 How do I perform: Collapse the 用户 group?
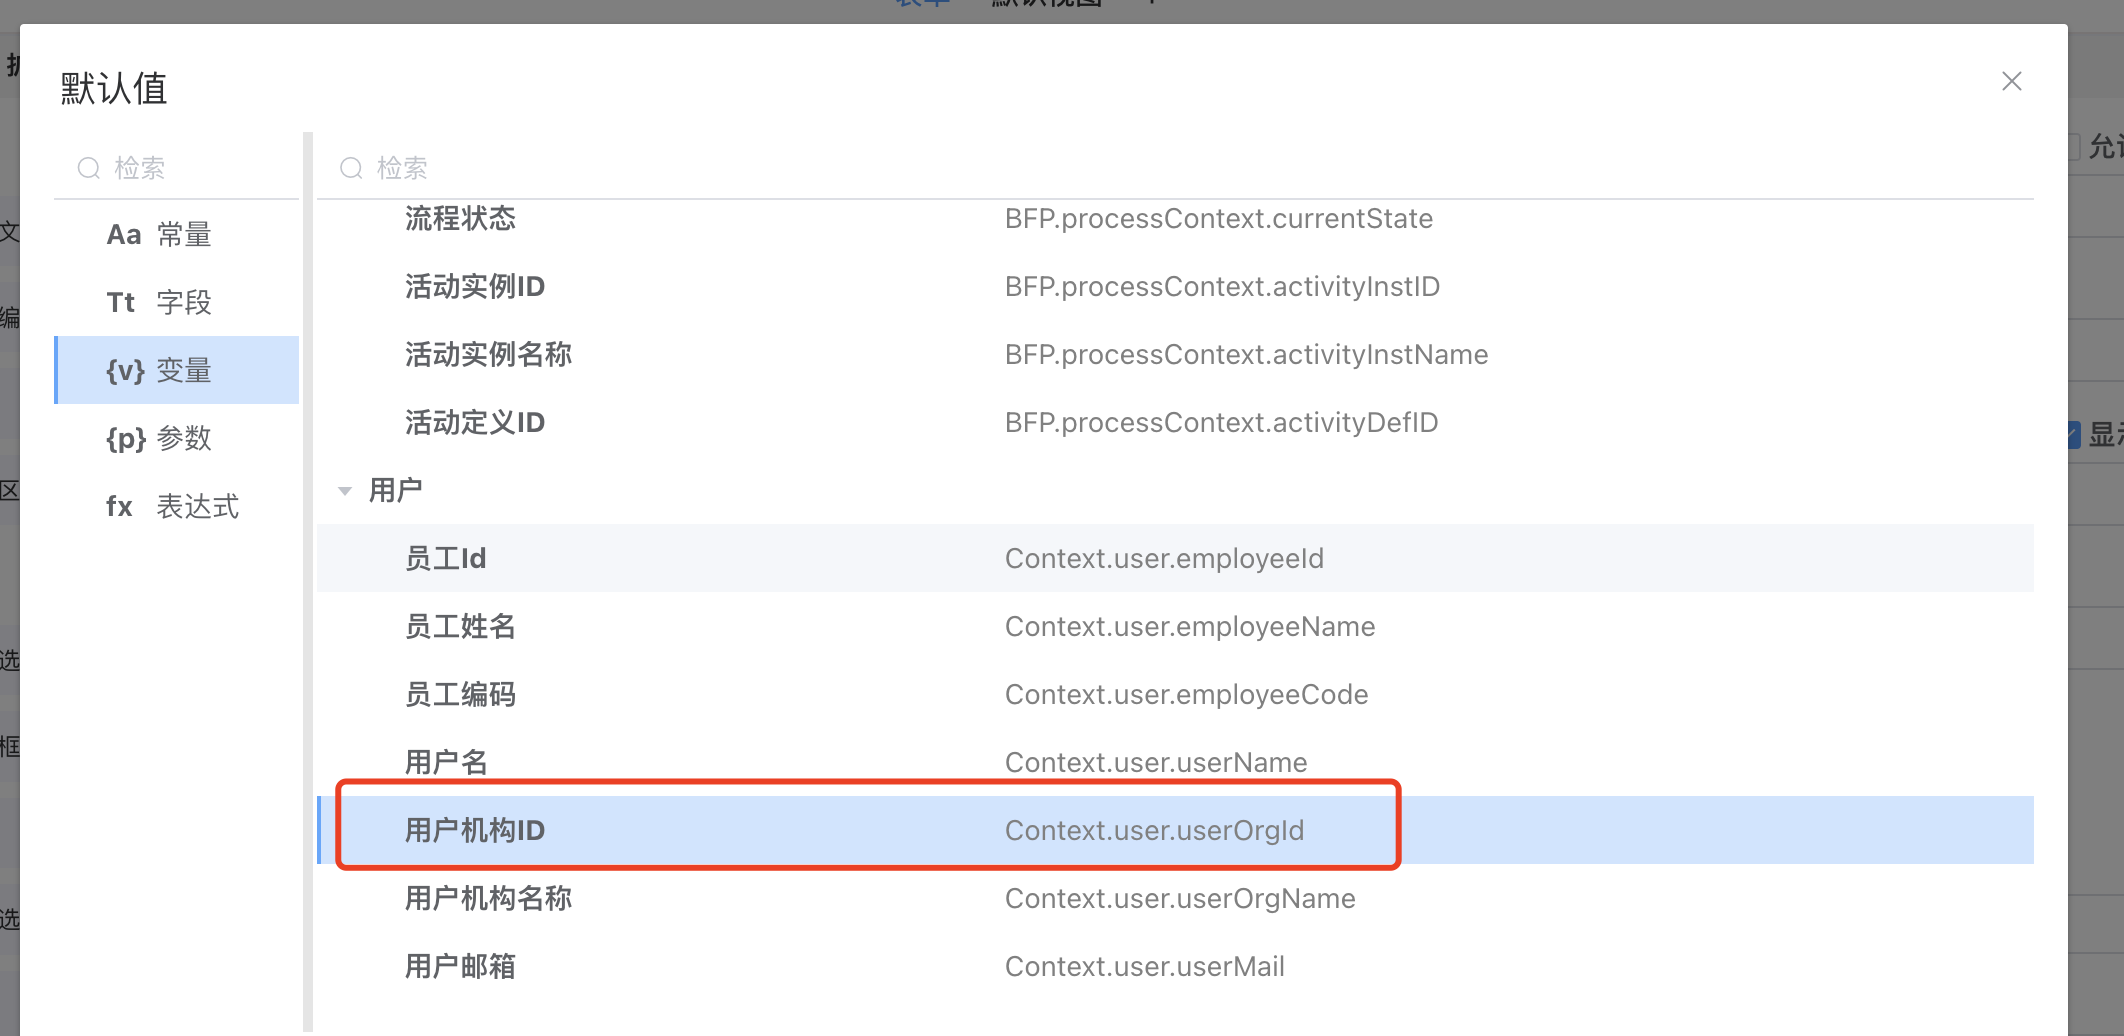pos(345,491)
